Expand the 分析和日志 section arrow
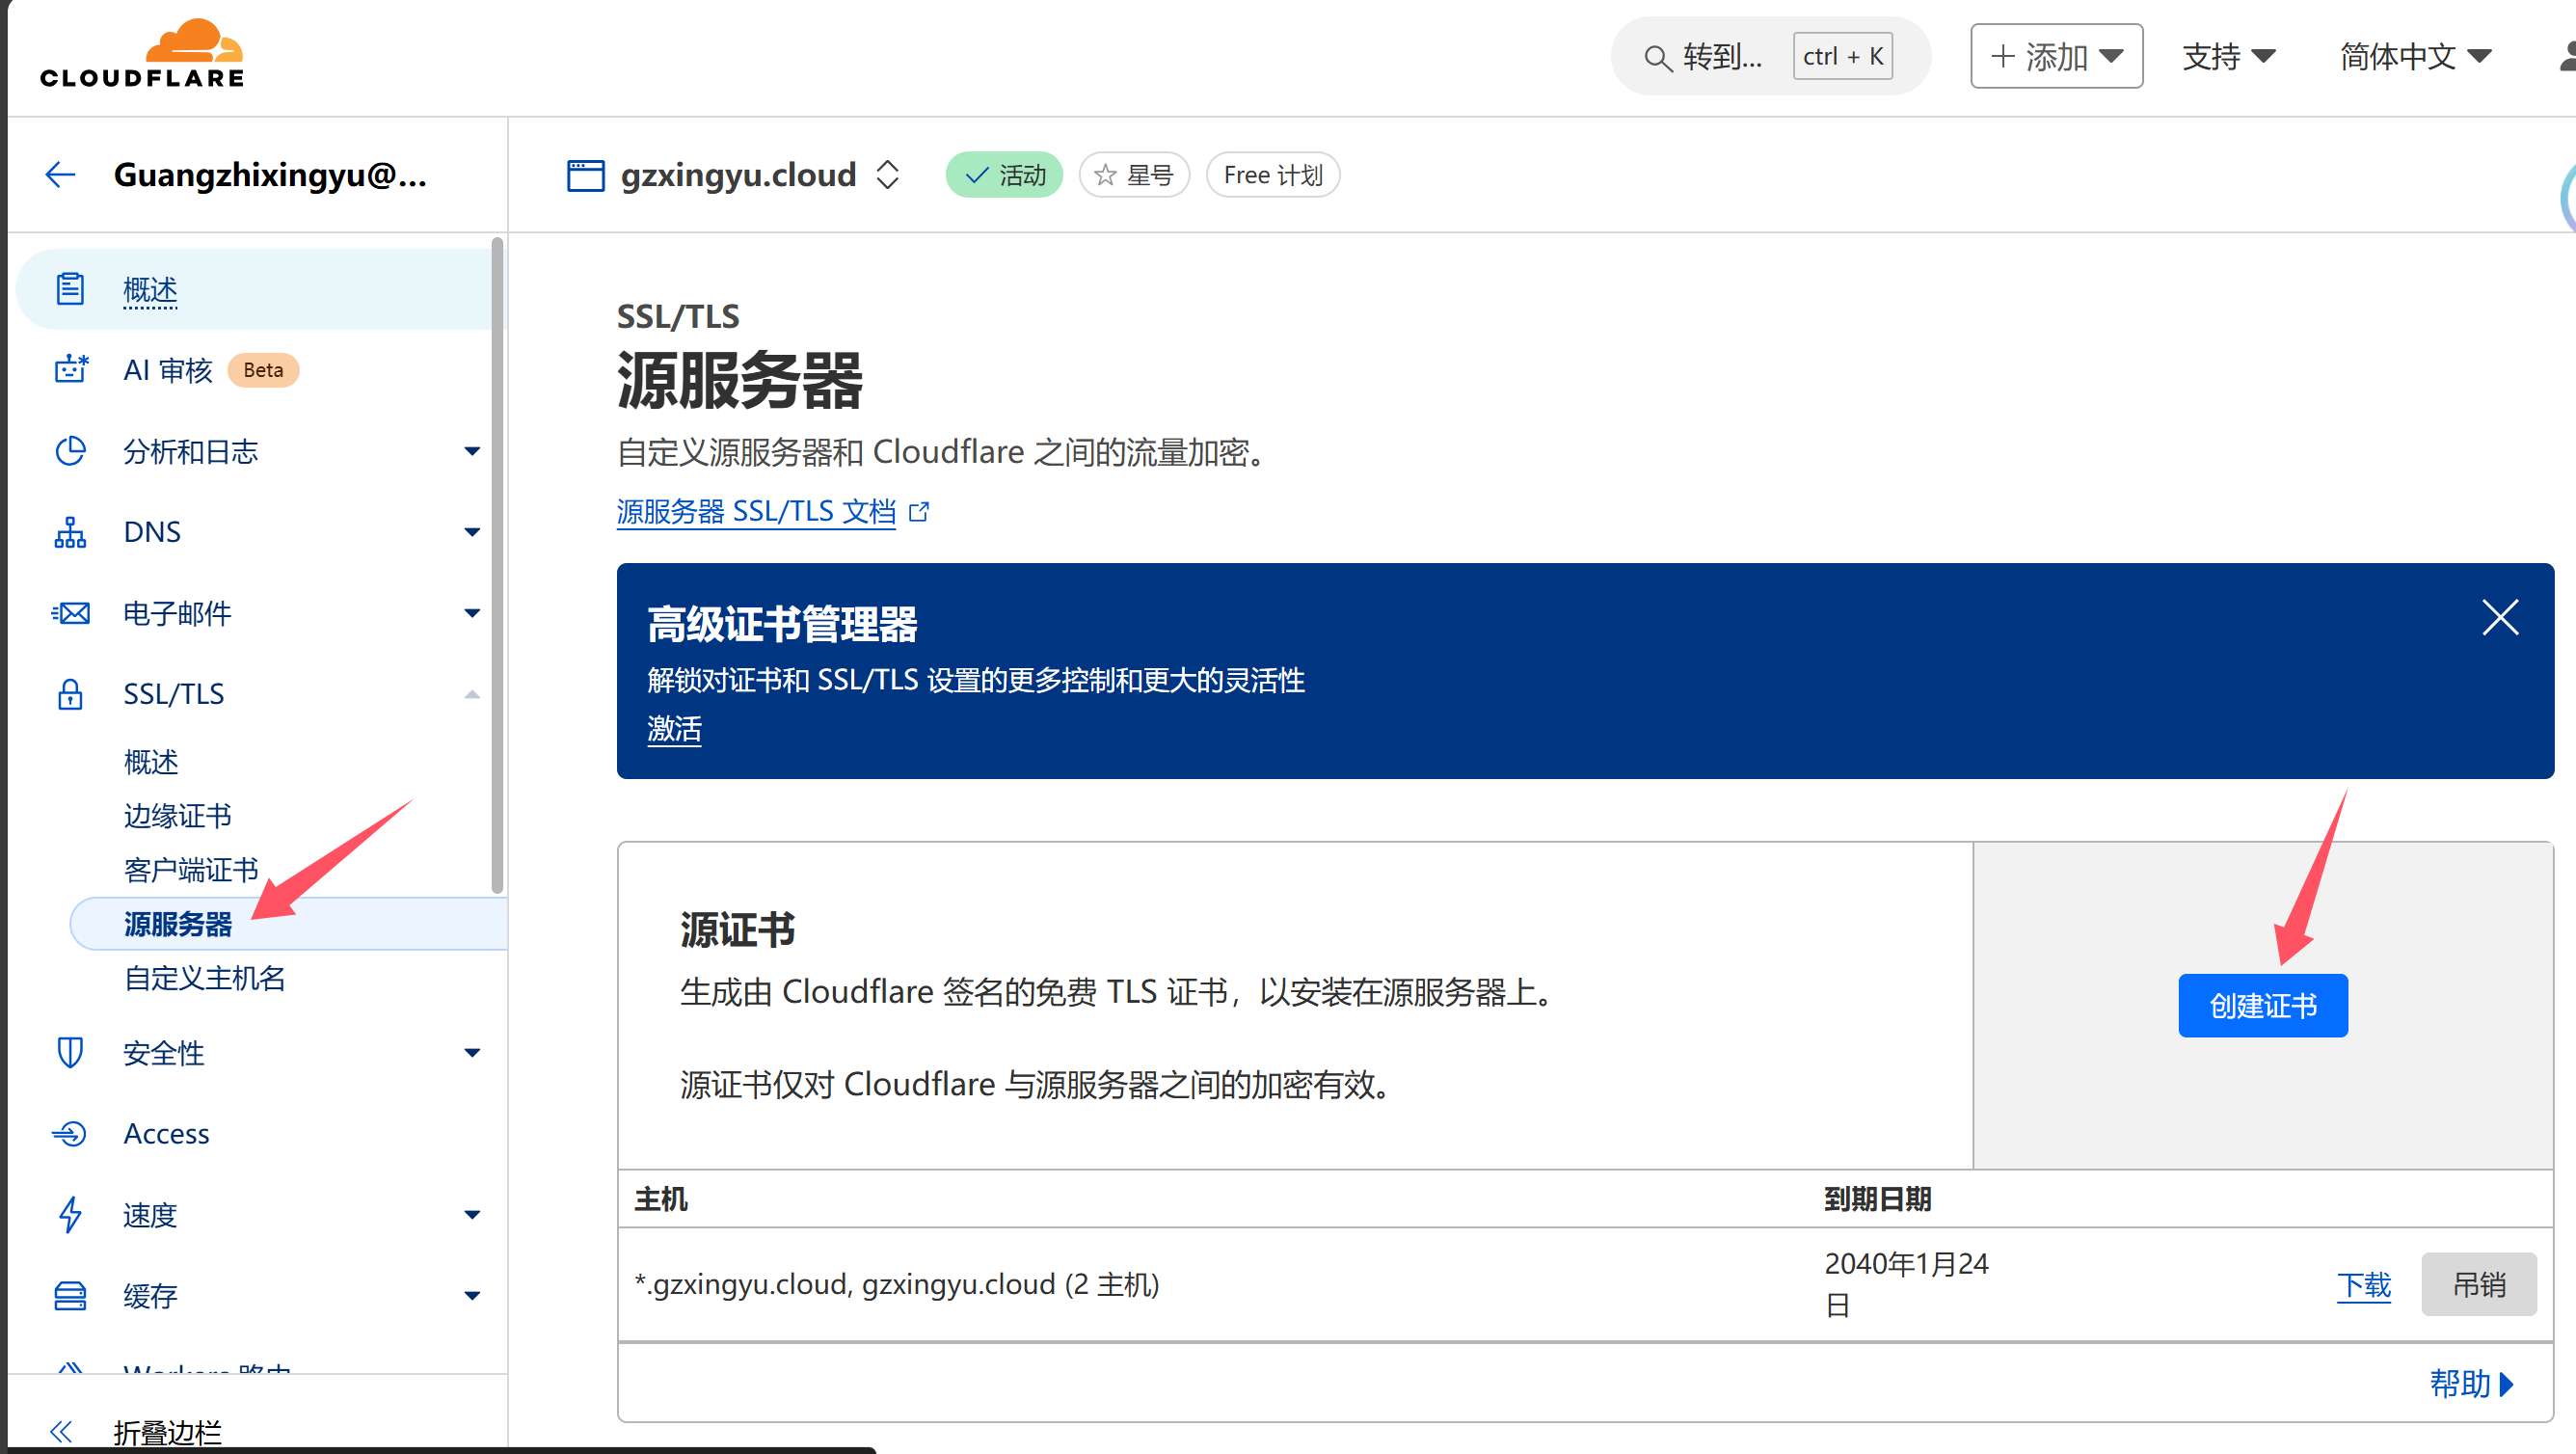 [x=472, y=451]
